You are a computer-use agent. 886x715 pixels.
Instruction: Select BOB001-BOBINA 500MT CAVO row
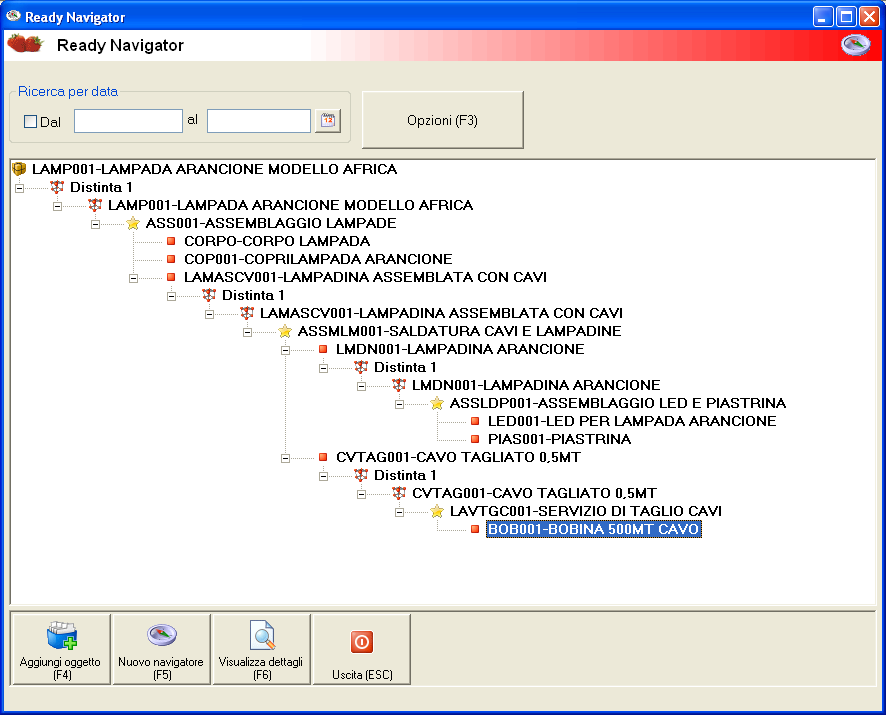pyautogui.click(x=594, y=529)
